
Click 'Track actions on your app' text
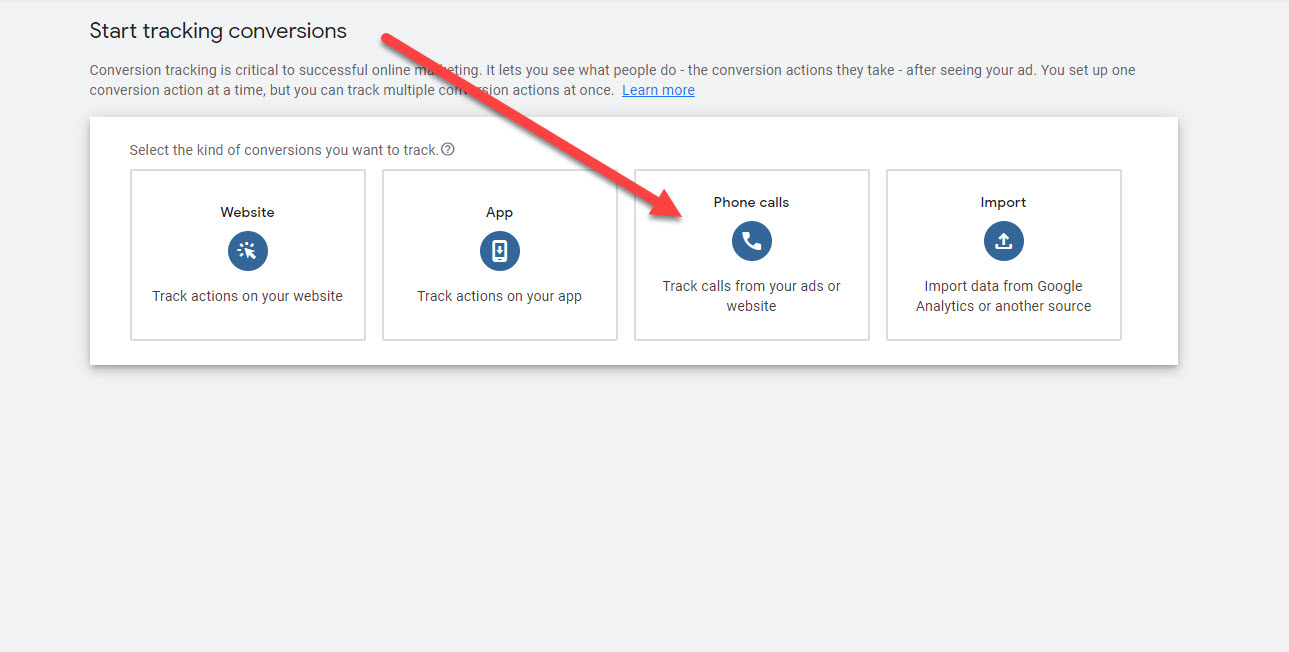(499, 296)
